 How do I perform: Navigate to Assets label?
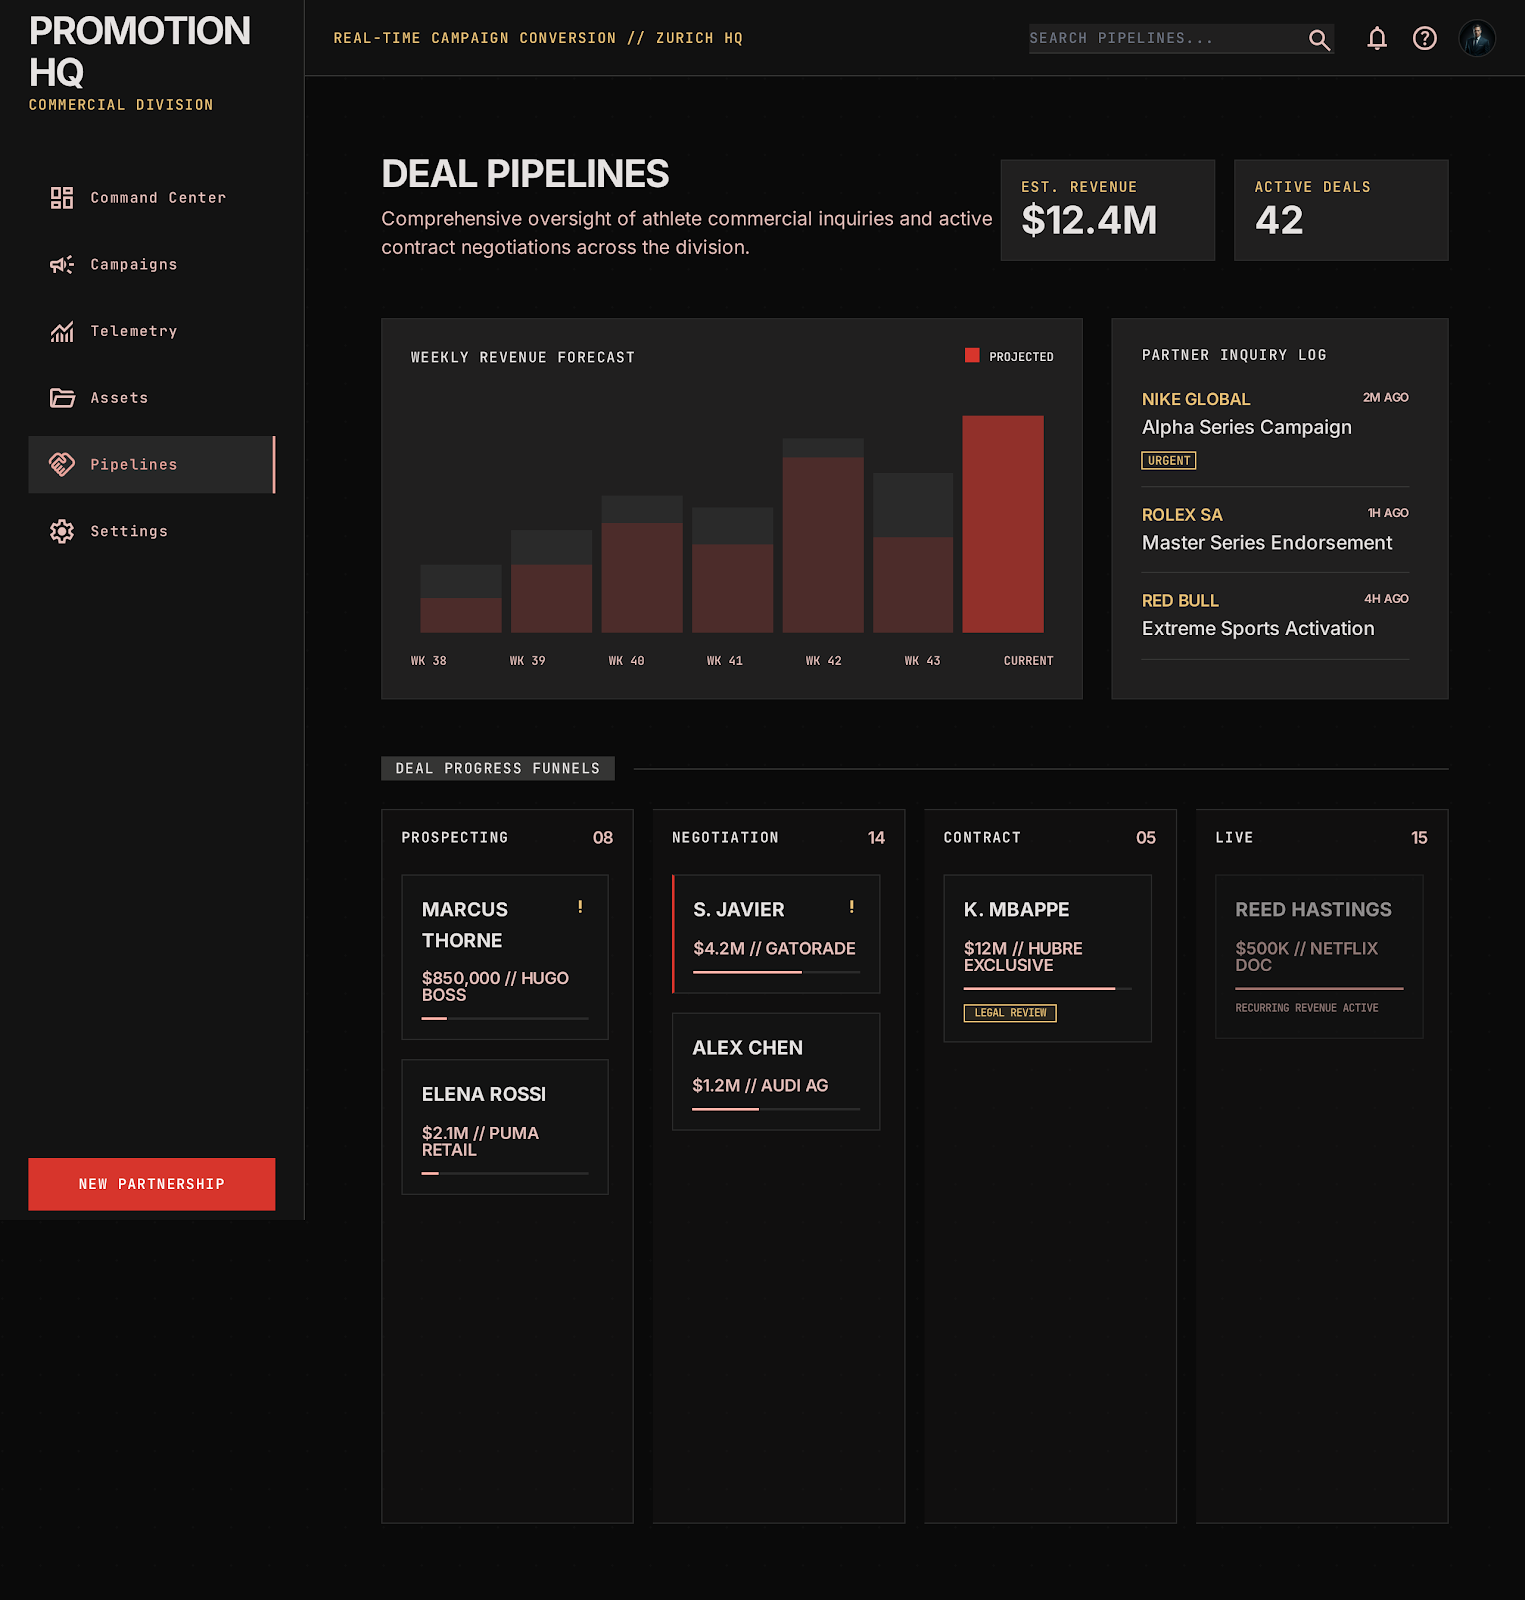(x=119, y=398)
